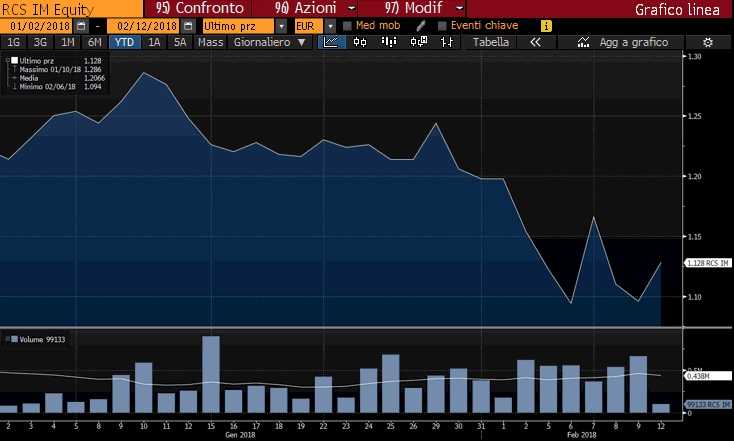Select the line chart type icon

tap(331, 42)
